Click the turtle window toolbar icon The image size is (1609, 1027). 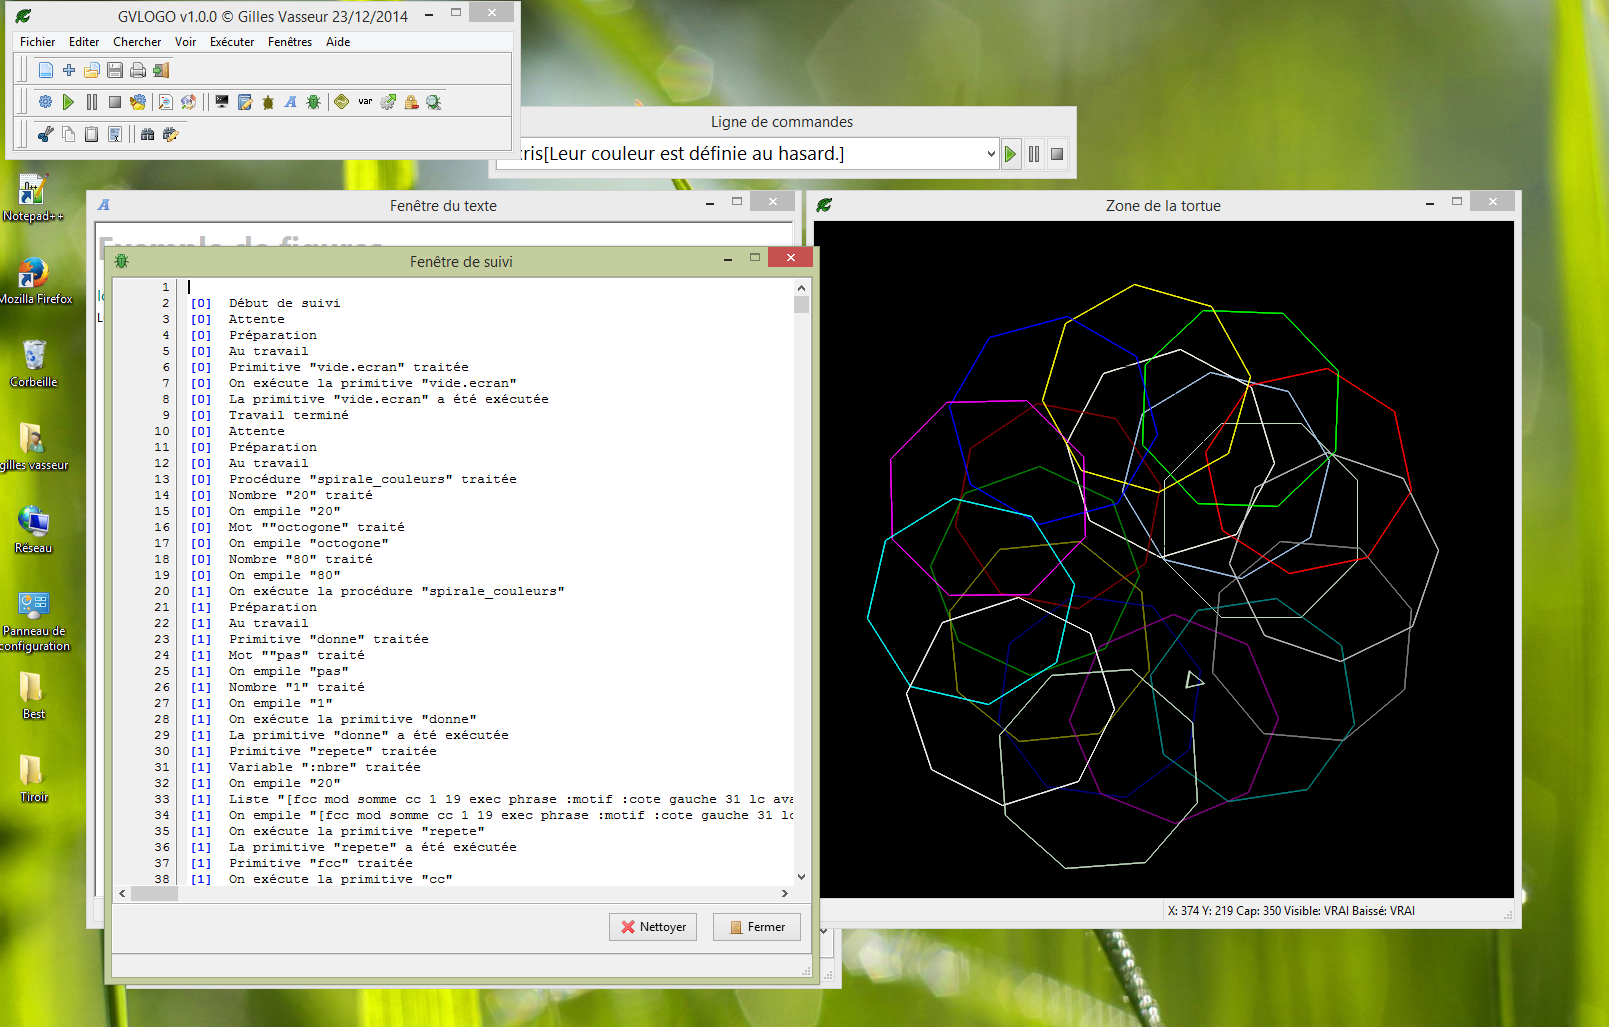268,102
